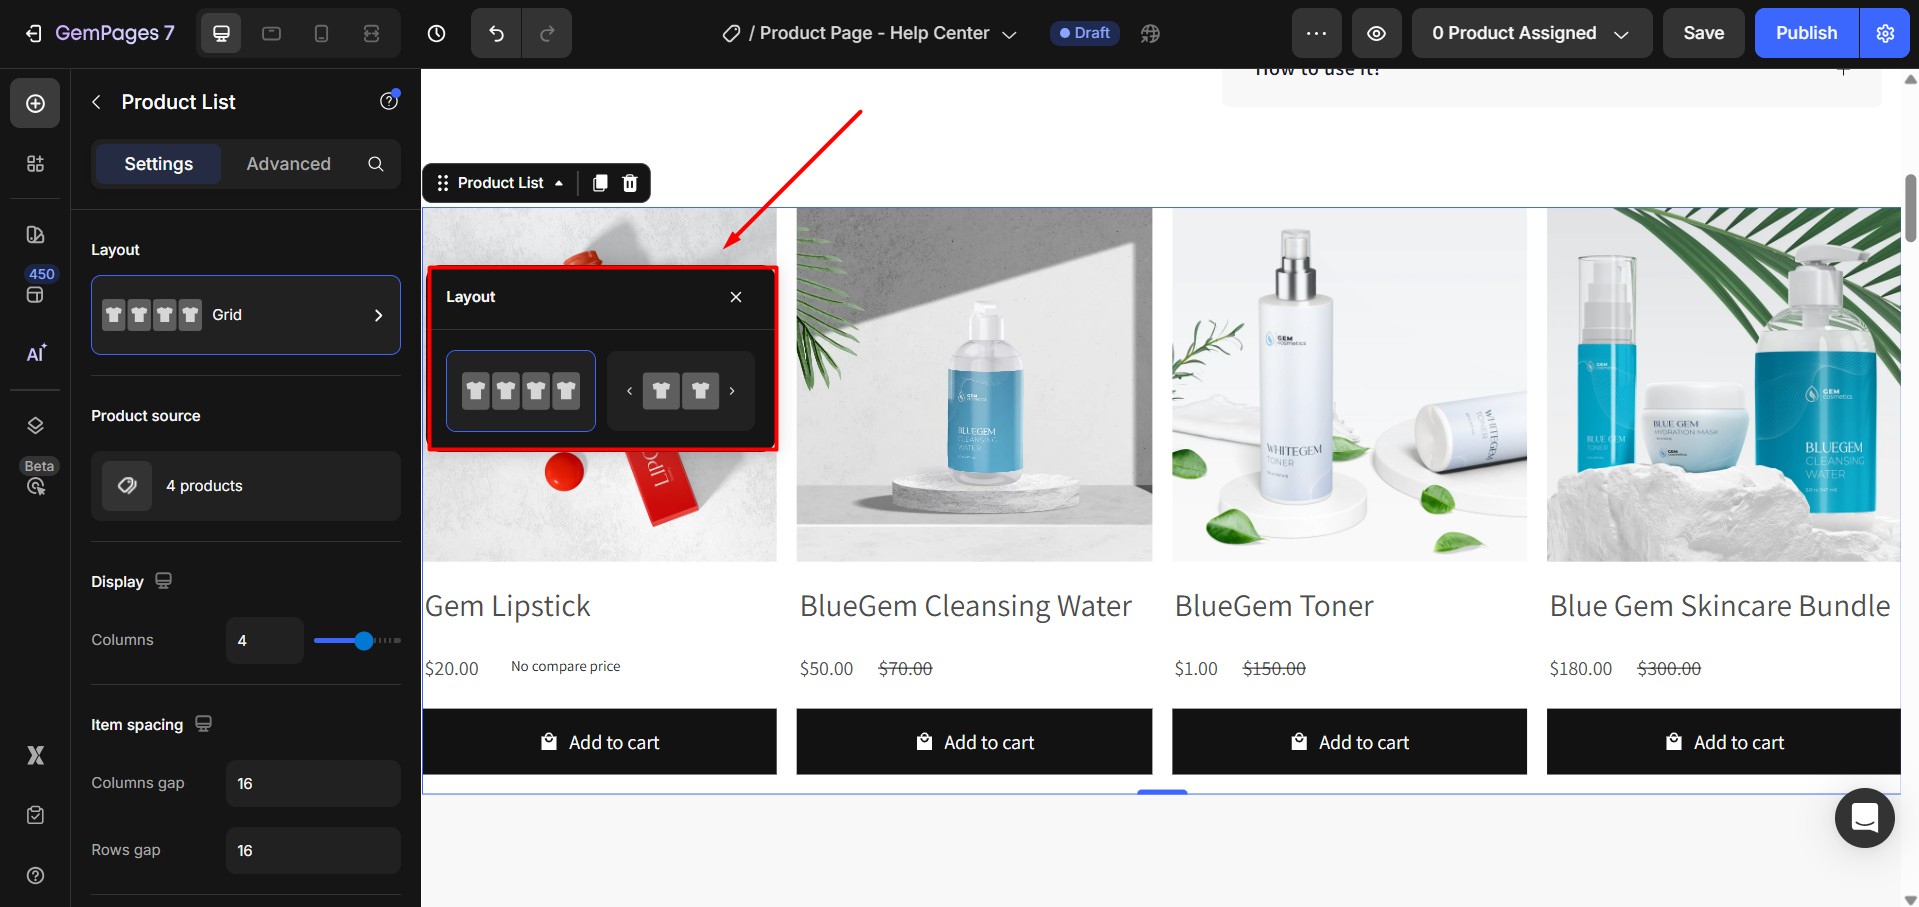This screenshot has width=1919, height=907.
Task: Open the 0 Product Assigned dropdown
Action: click(x=1531, y=33)
